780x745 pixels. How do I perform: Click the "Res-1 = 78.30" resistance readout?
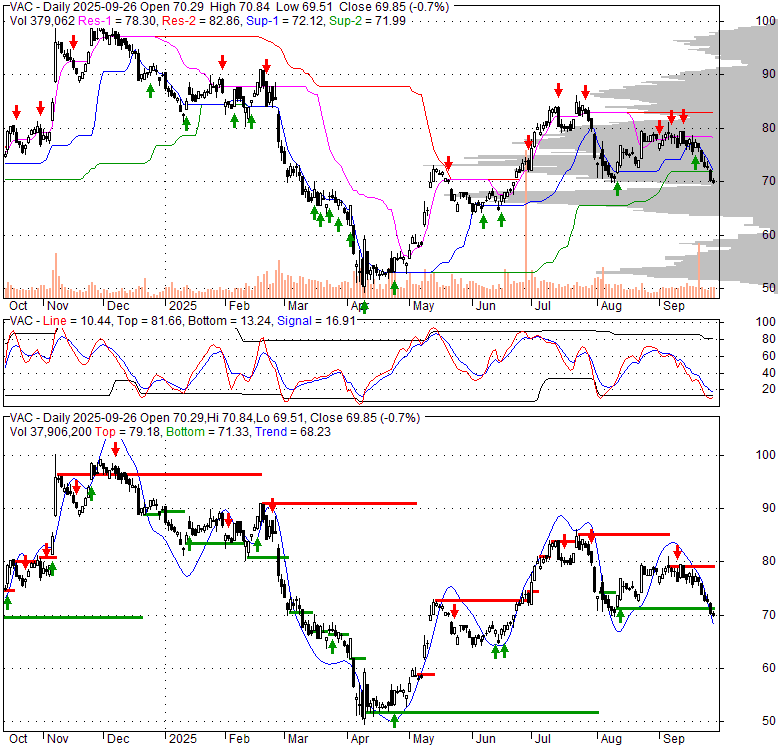click(x=117, y=21)
